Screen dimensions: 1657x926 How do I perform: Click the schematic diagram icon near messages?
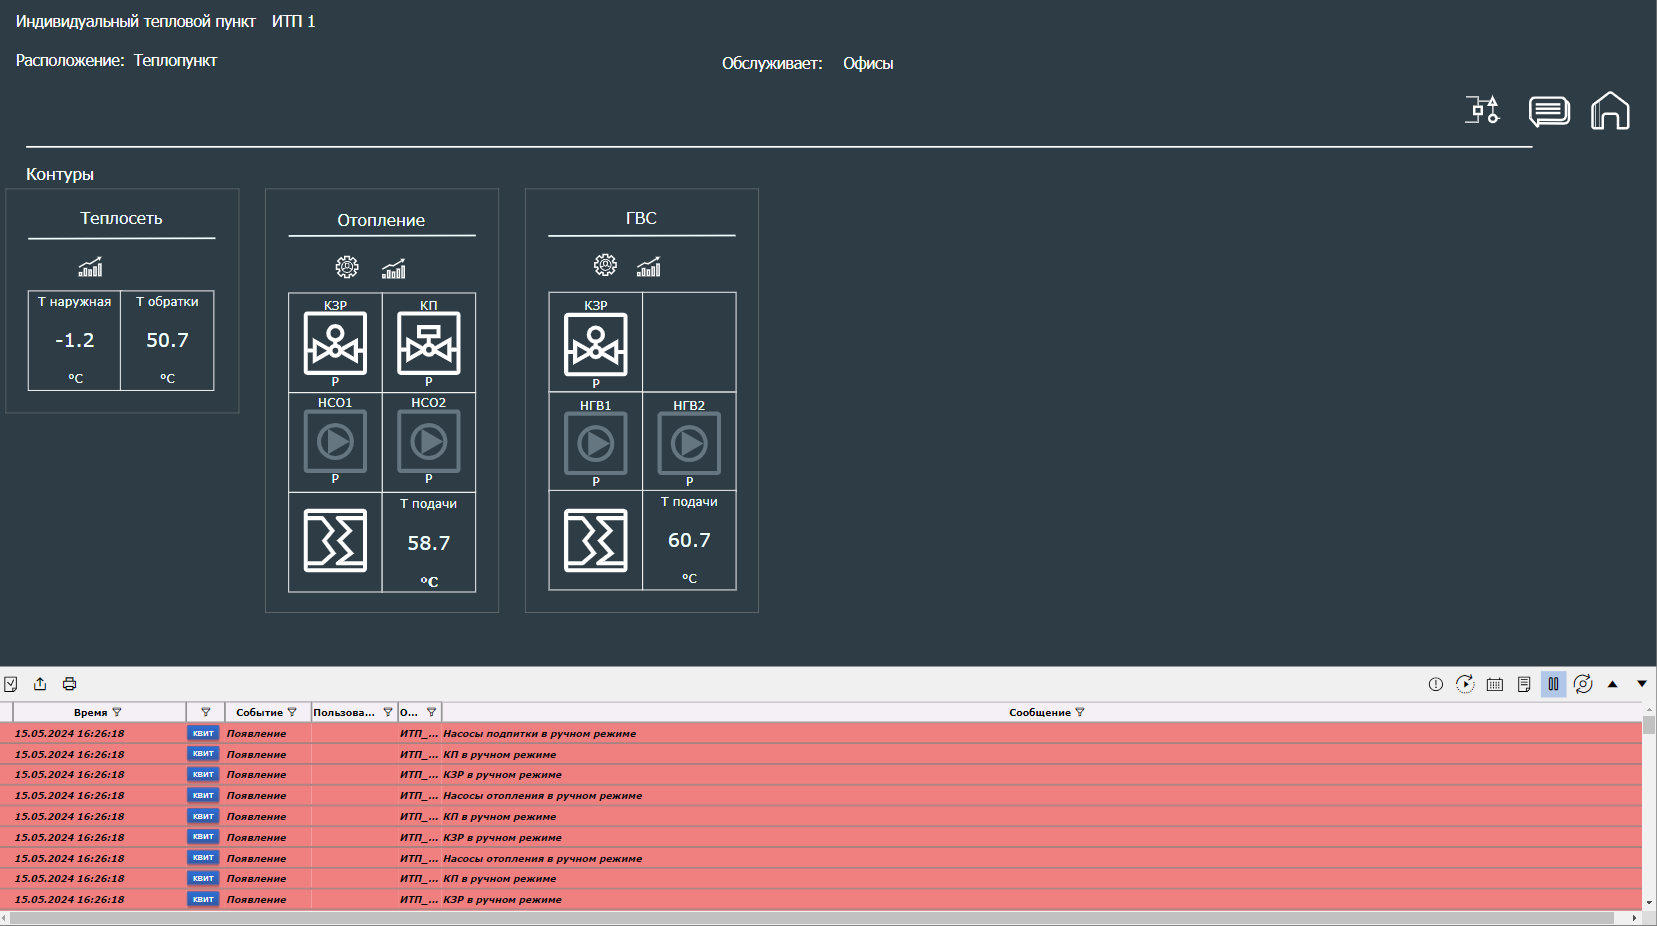(x=1483, y=110)
